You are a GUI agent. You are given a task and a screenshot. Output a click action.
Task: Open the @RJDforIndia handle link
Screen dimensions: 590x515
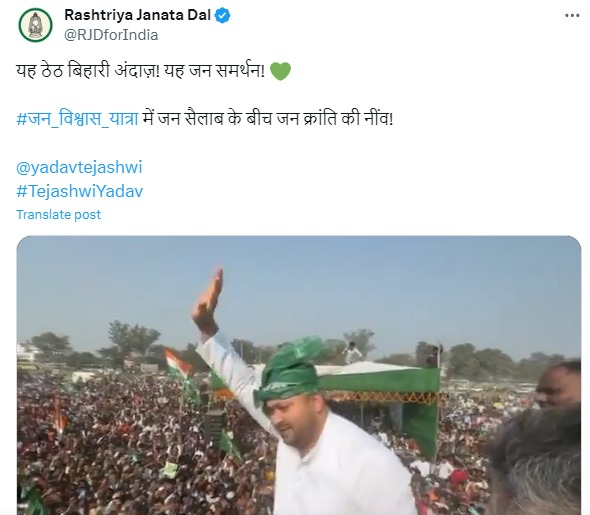(111, 35)
